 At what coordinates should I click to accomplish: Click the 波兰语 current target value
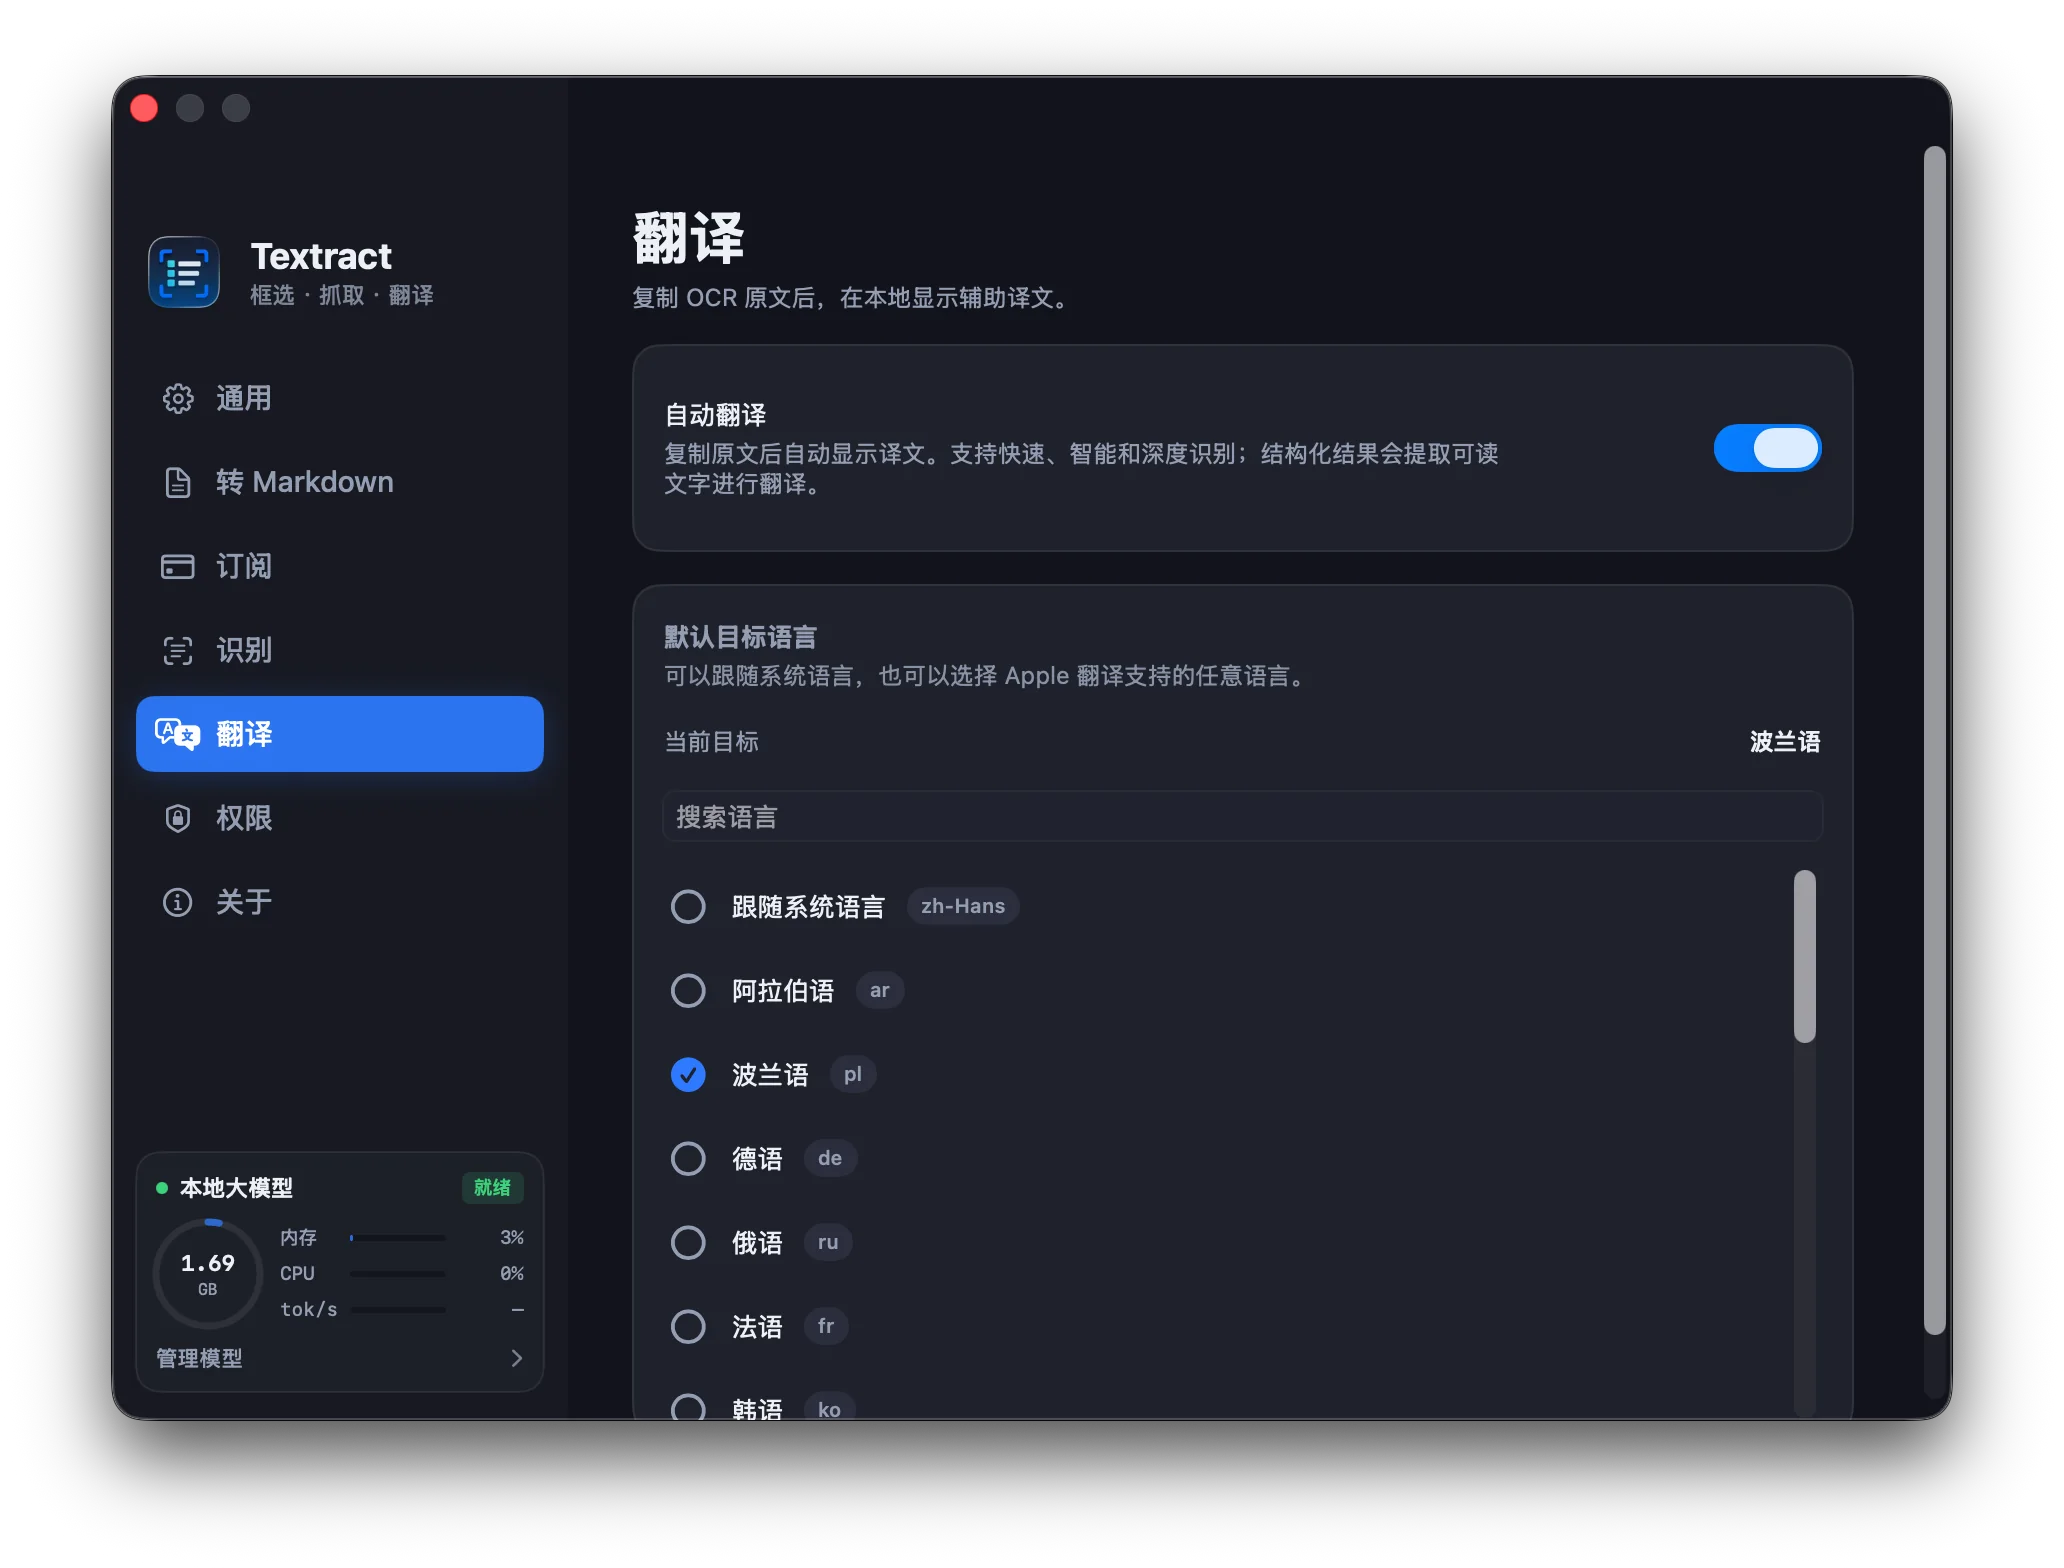(1785, 742)
